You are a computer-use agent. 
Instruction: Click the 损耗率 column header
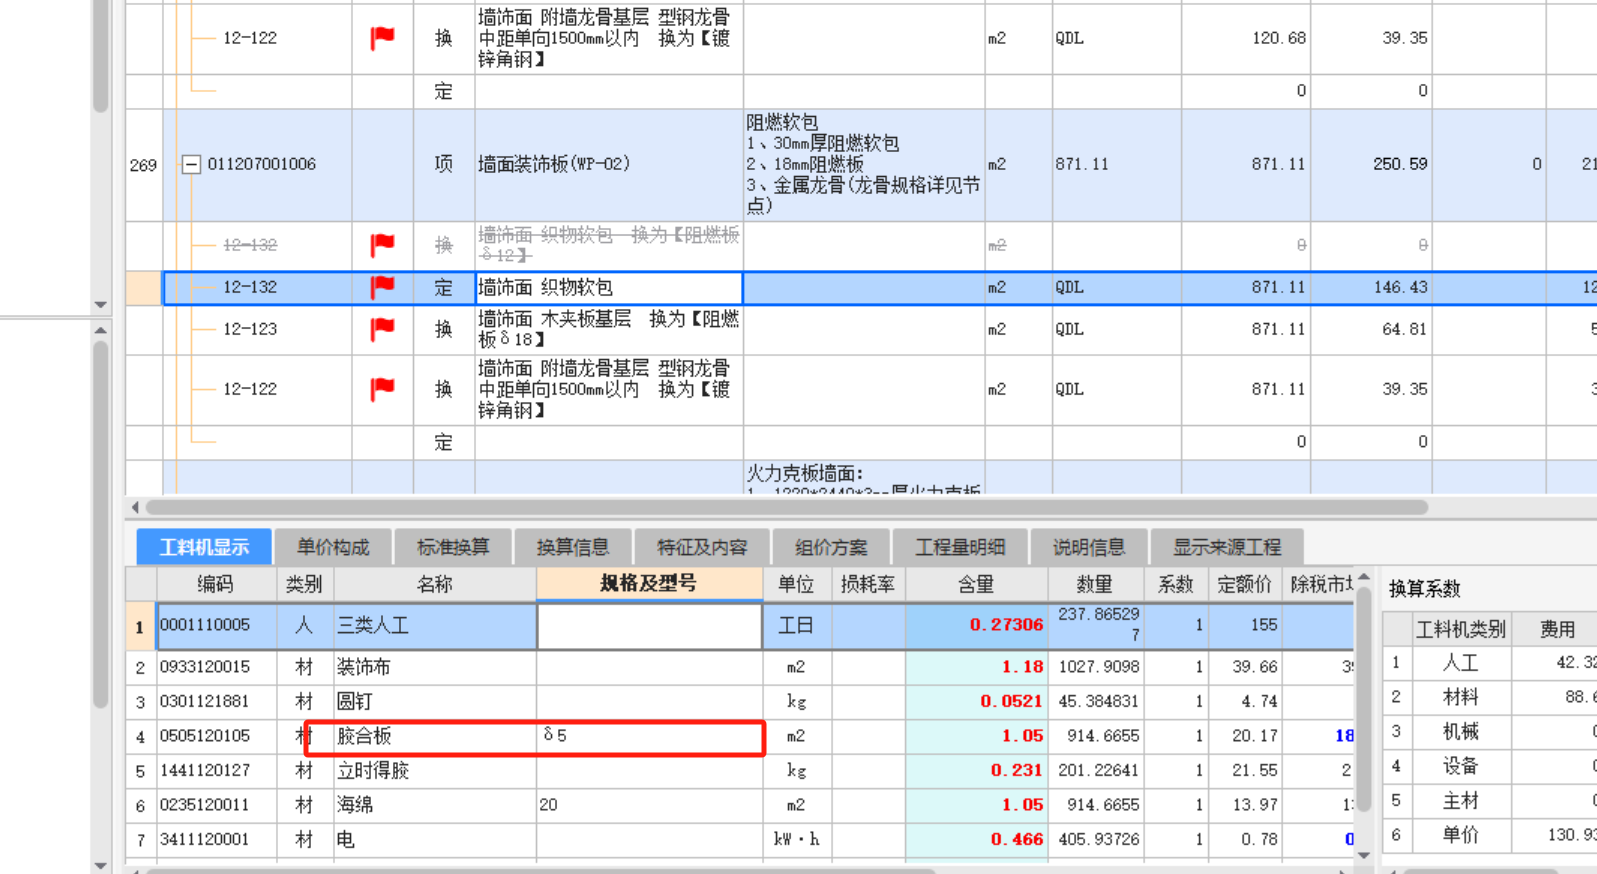[868, 584]
